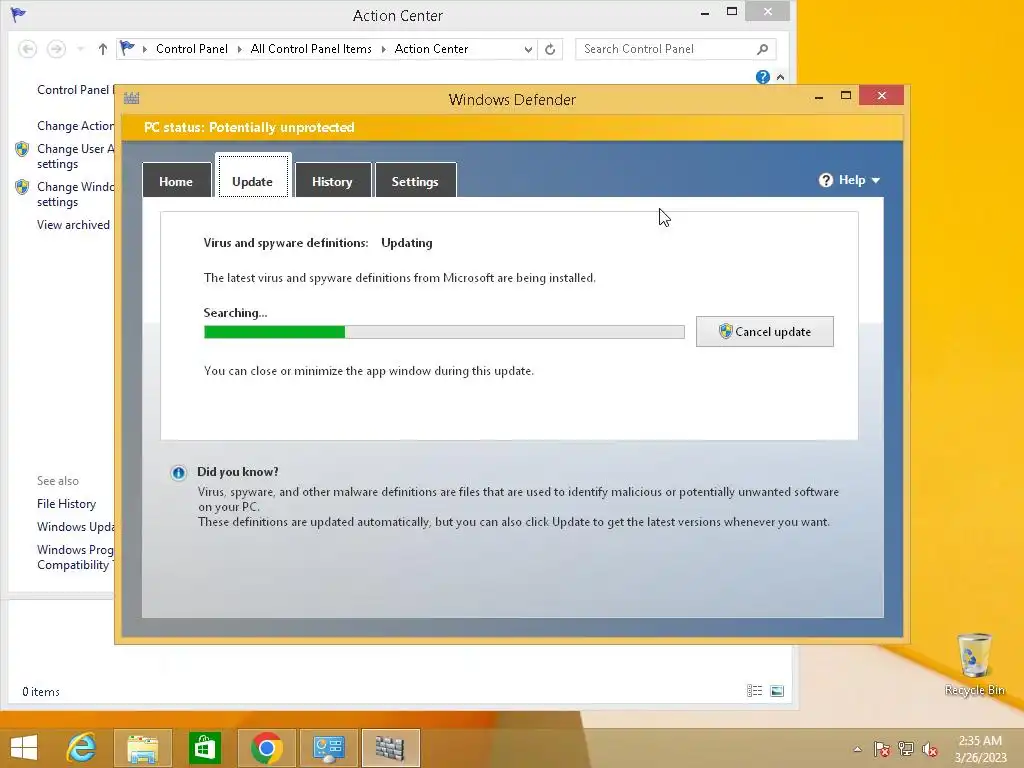Click the 0 items status text
Viewport: 1024px width, 768px height.
[40, 692]
